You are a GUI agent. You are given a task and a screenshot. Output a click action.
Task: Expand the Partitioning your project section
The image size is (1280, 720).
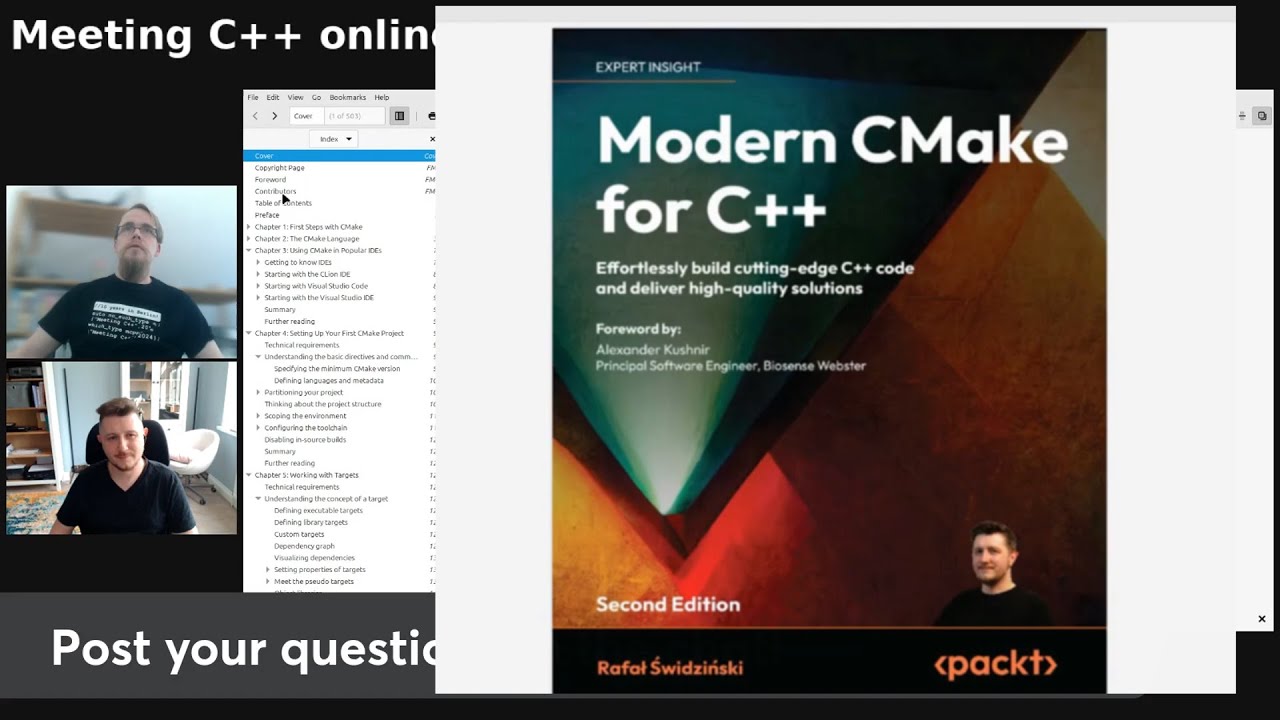click(258, 392)
